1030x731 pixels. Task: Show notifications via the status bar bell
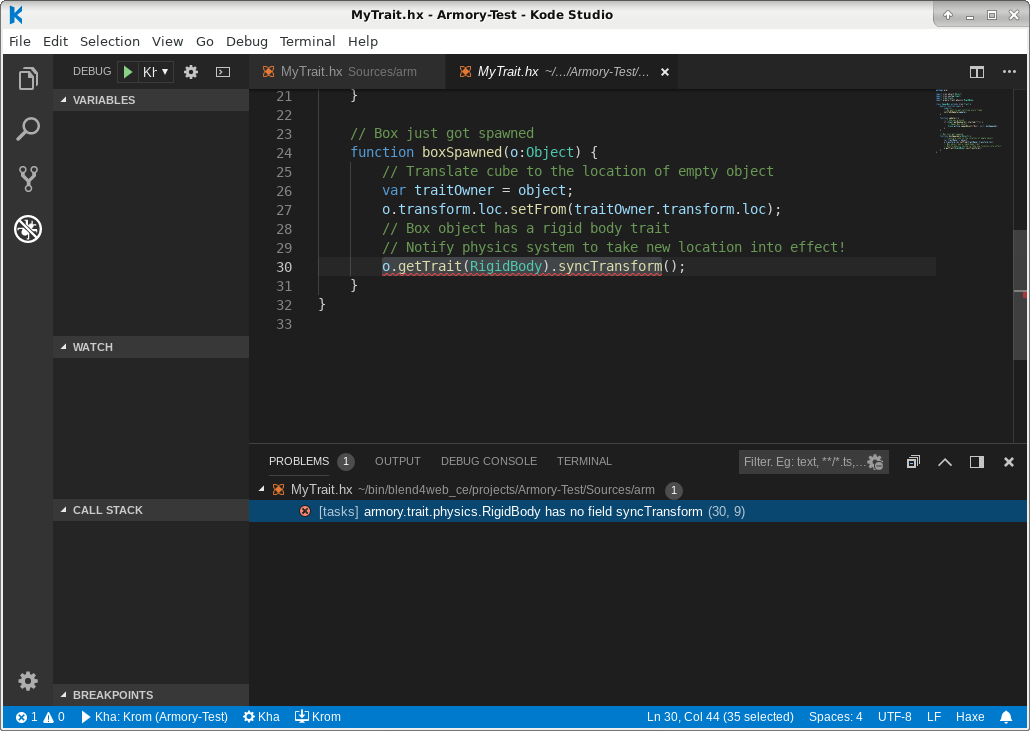point(1005,716)
